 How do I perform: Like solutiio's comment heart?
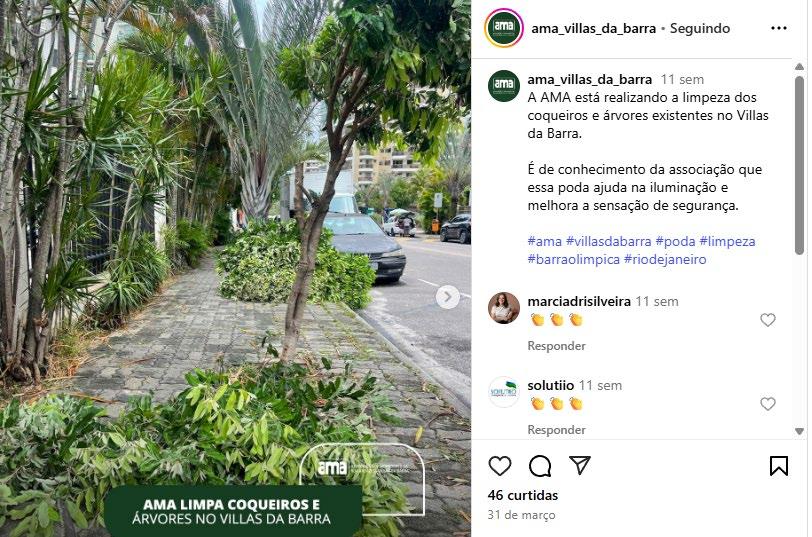tap(767, 404)
